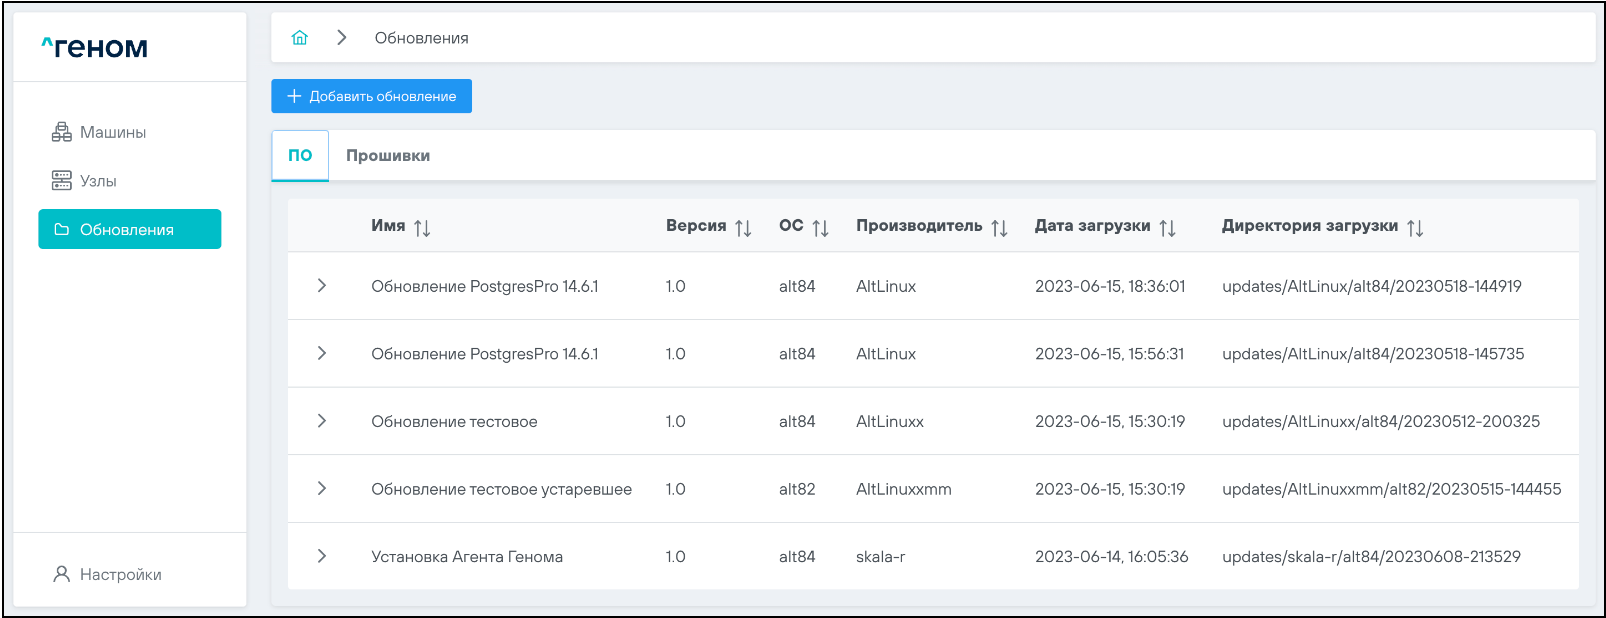Sort by Версия using sort arrows
Viewport: 1606px width, 618px height.
pyautogui.click(x=743, y=228)
